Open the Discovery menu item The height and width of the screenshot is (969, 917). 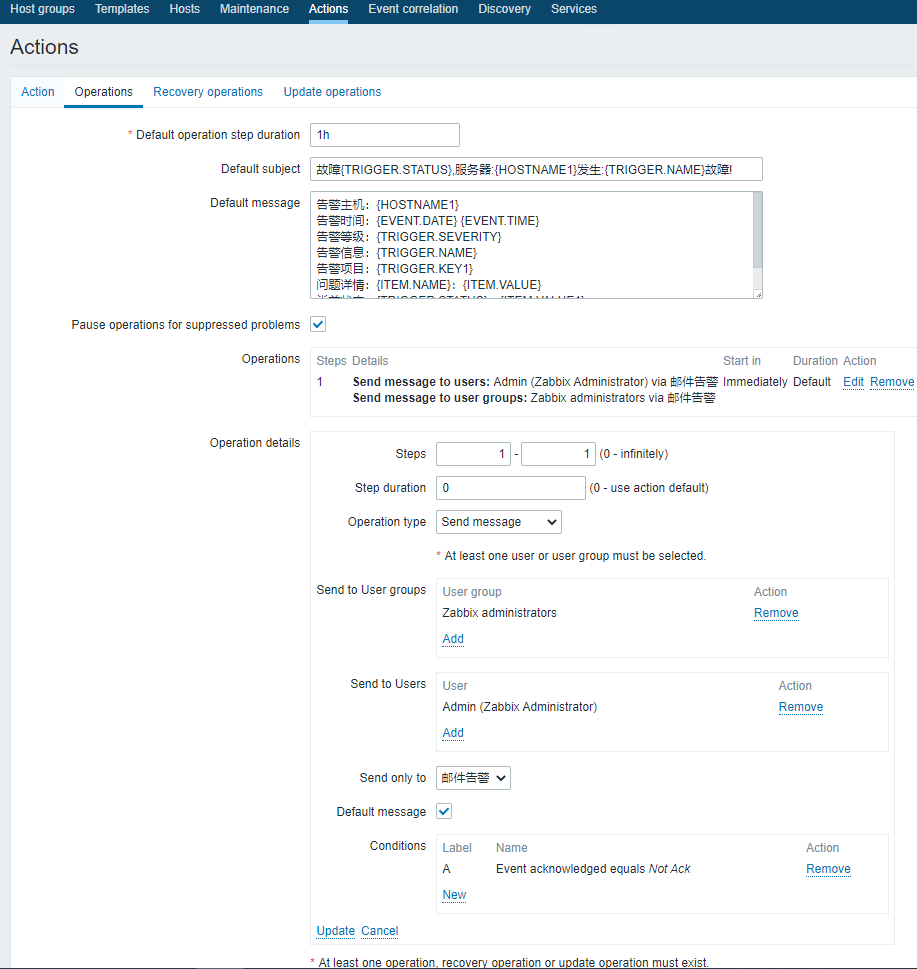click(x=504, y=9)
